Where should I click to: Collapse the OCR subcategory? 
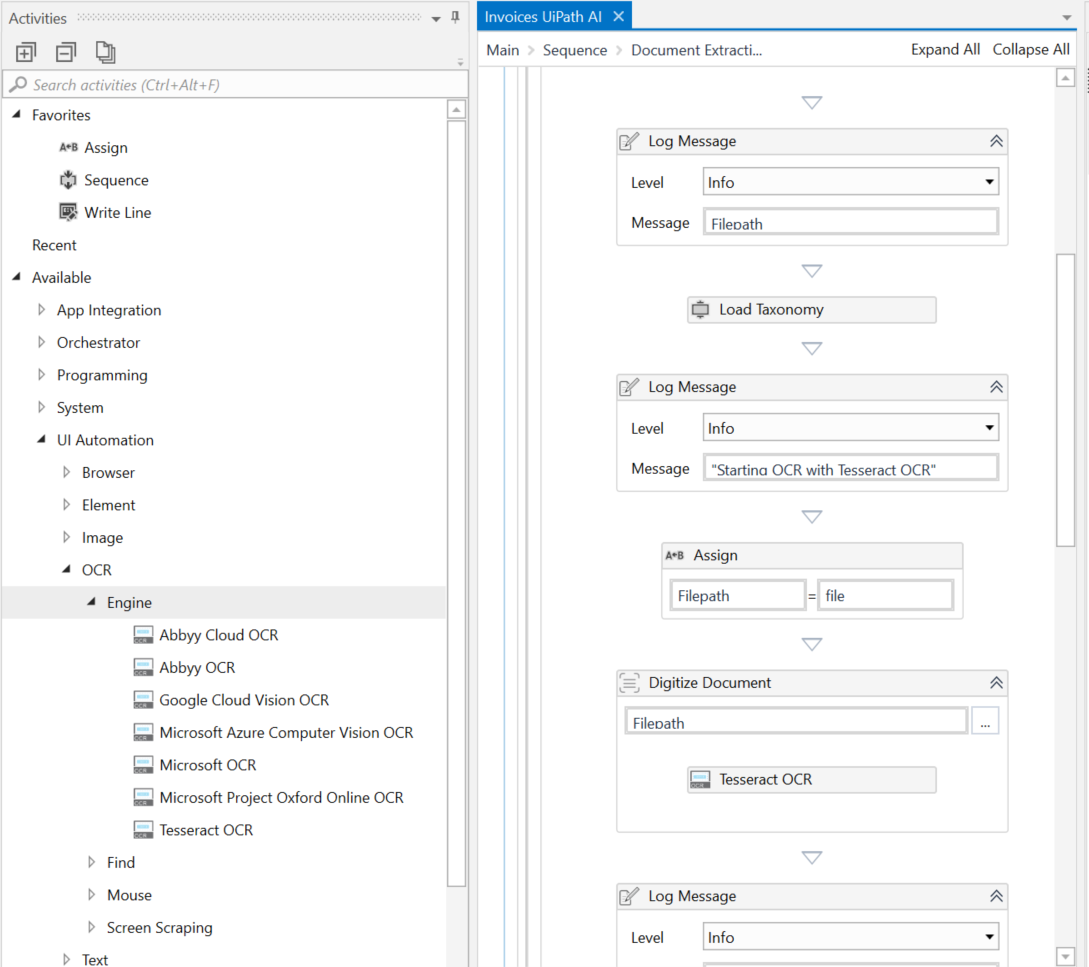coord(67,569)
